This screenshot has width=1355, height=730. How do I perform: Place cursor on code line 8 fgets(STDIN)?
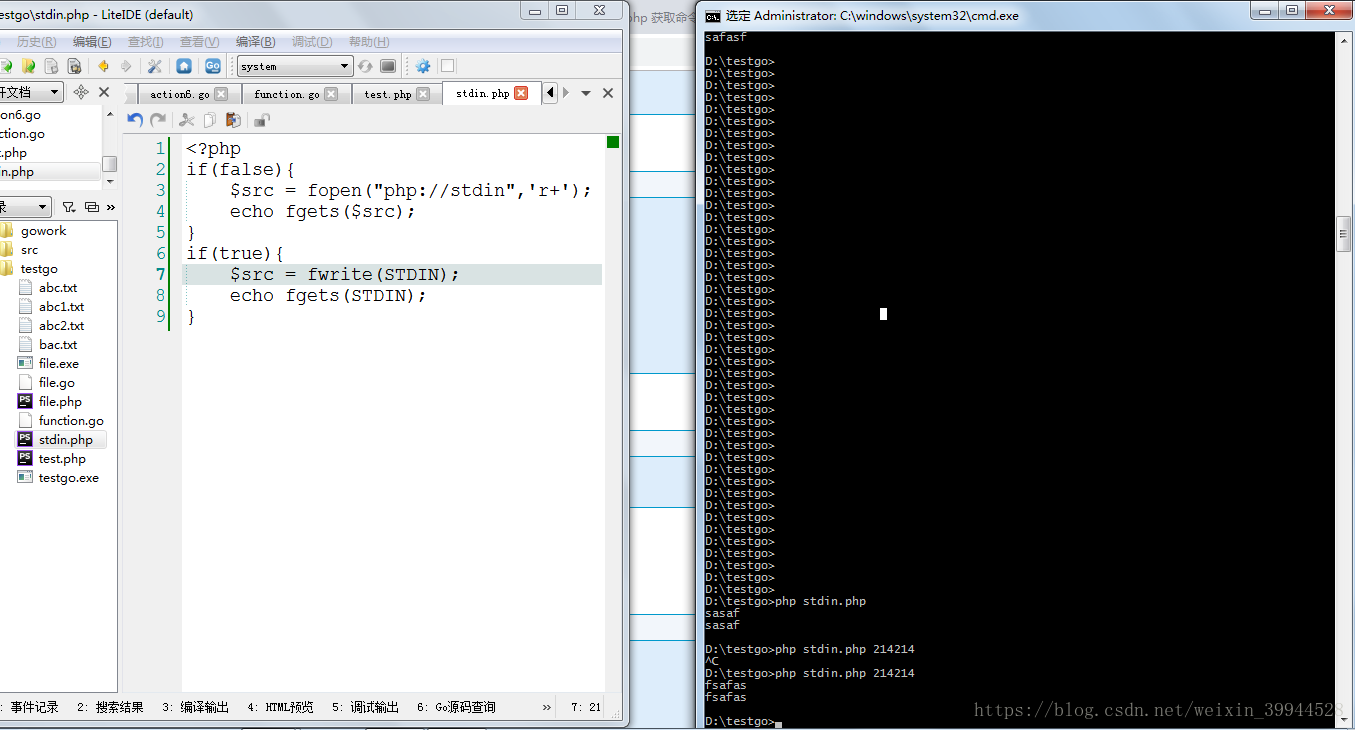coord(356,296)
